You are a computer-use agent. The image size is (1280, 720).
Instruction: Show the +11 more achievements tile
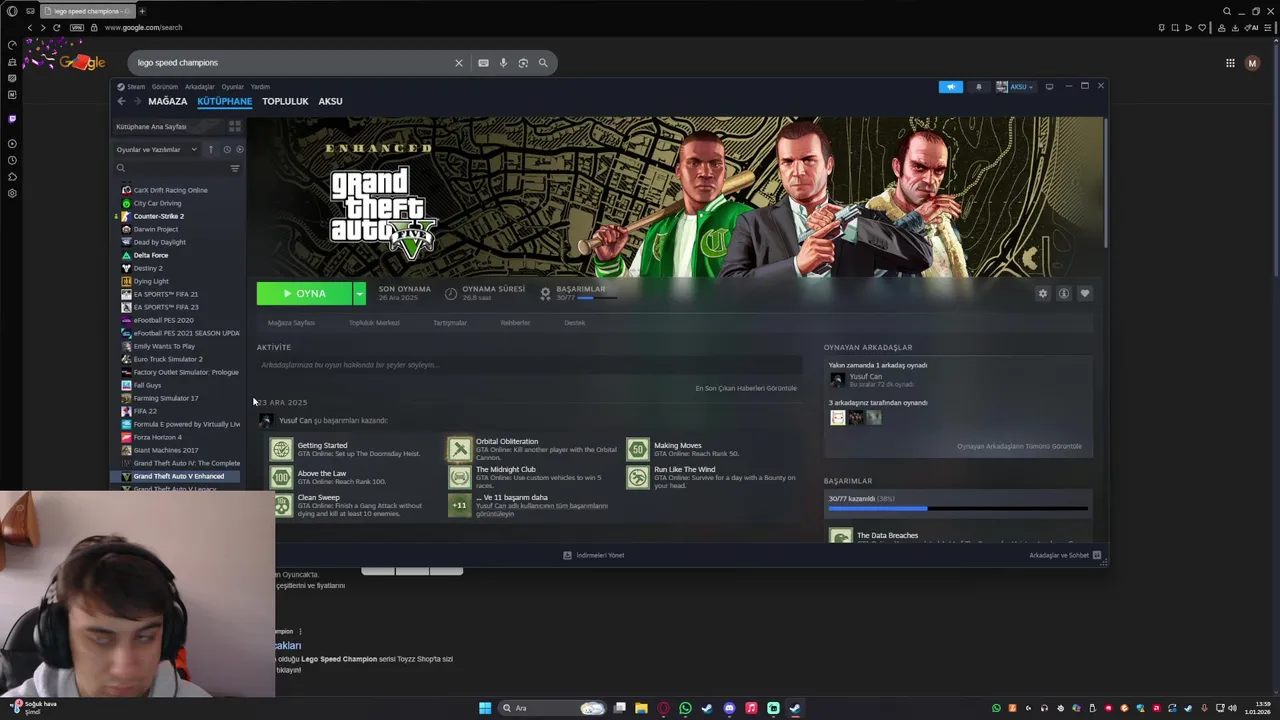click(x=459, y=505)
